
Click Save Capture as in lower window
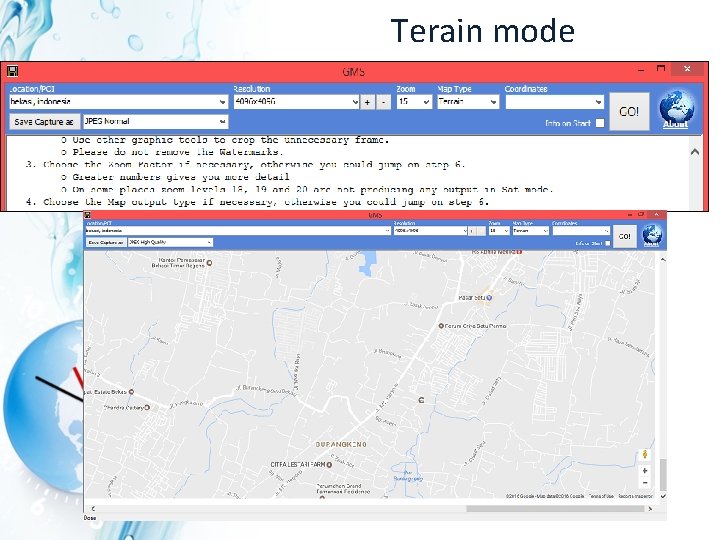[106, 242]
